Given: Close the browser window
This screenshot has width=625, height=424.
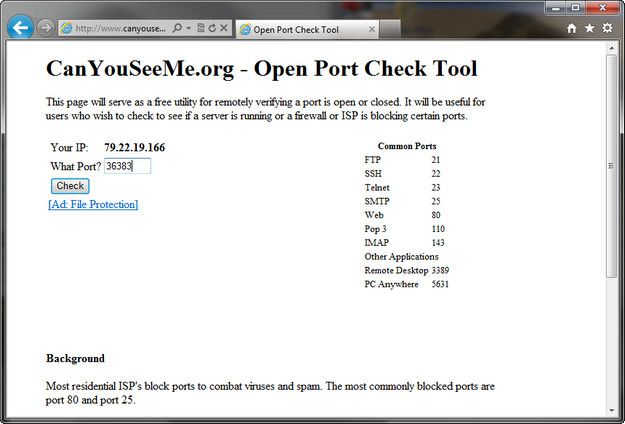Looking at the screenshot, I should [602, 8].
